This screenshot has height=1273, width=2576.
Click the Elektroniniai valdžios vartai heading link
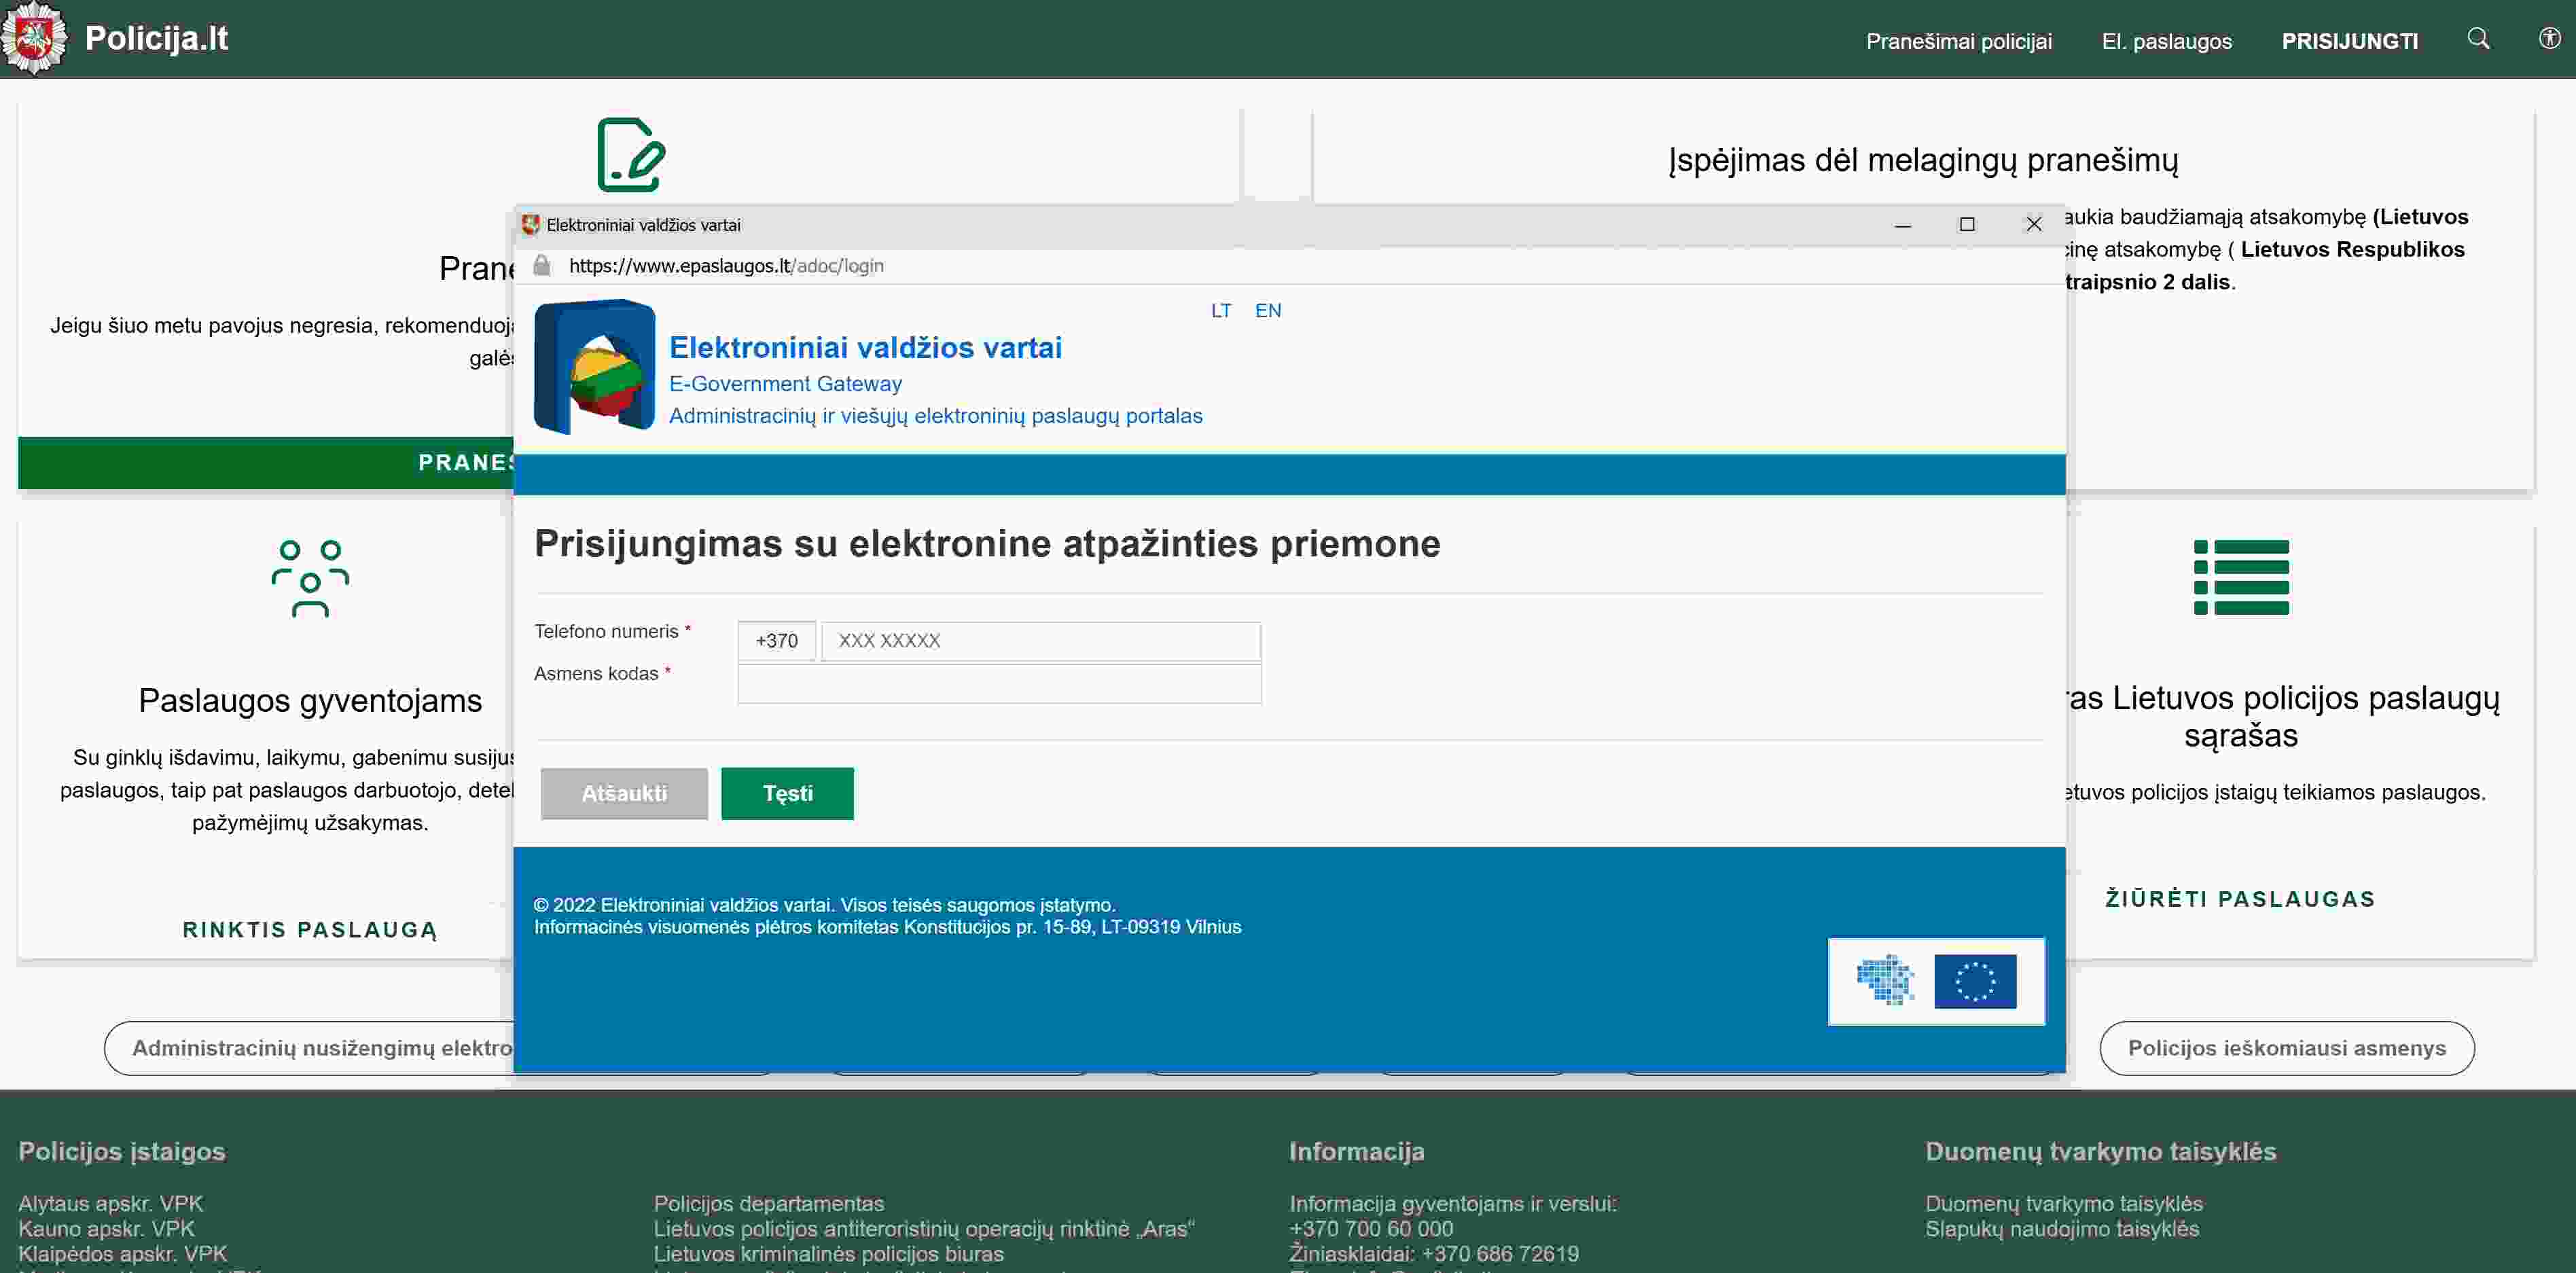pyautogui.click(x=865, y=347)
